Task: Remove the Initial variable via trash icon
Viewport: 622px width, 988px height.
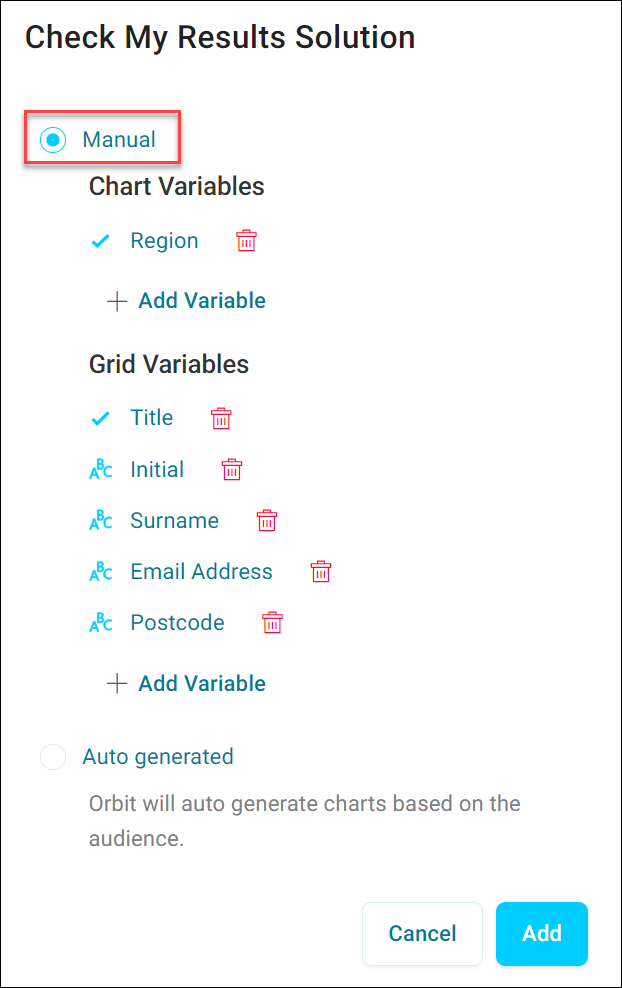Action: tap(232, 469)
